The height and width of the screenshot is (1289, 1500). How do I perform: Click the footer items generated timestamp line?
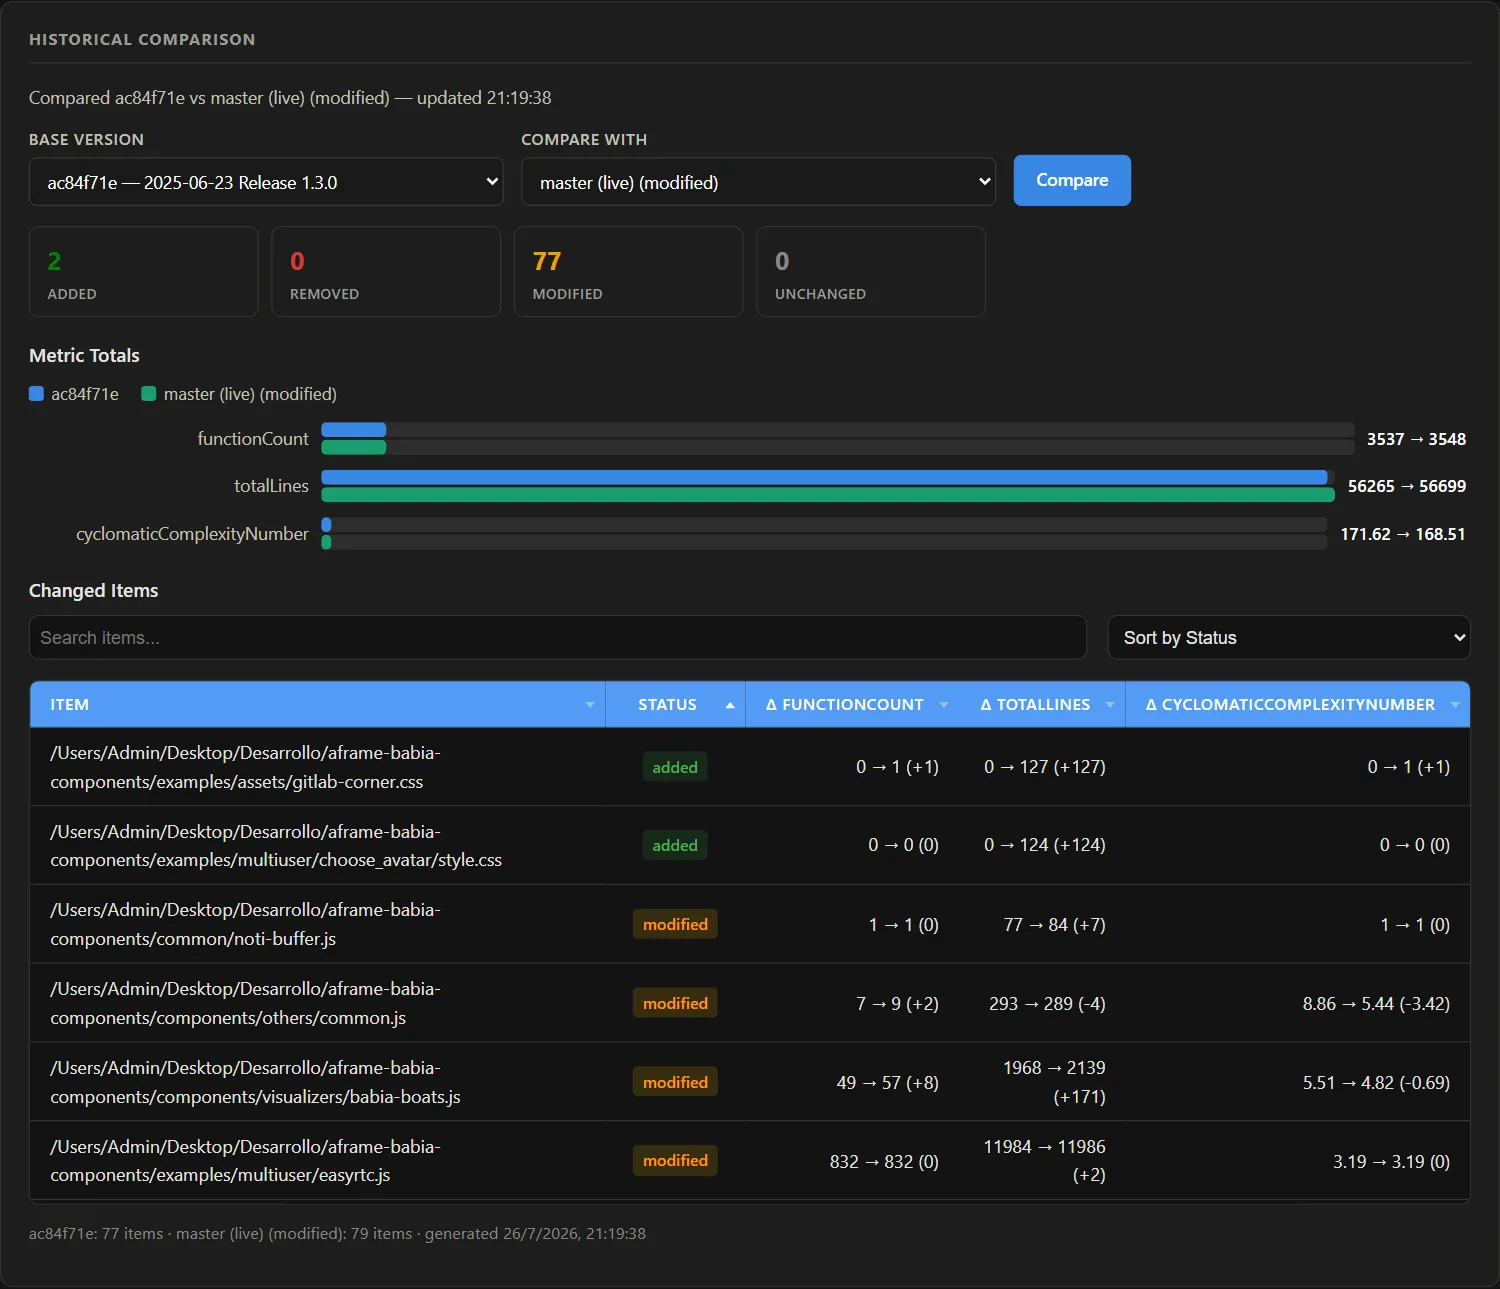coord(337,1234)
